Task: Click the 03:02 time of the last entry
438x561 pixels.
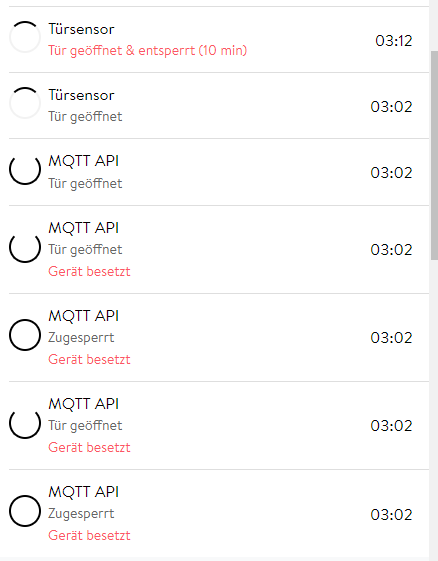Action: tap(391, 514)
